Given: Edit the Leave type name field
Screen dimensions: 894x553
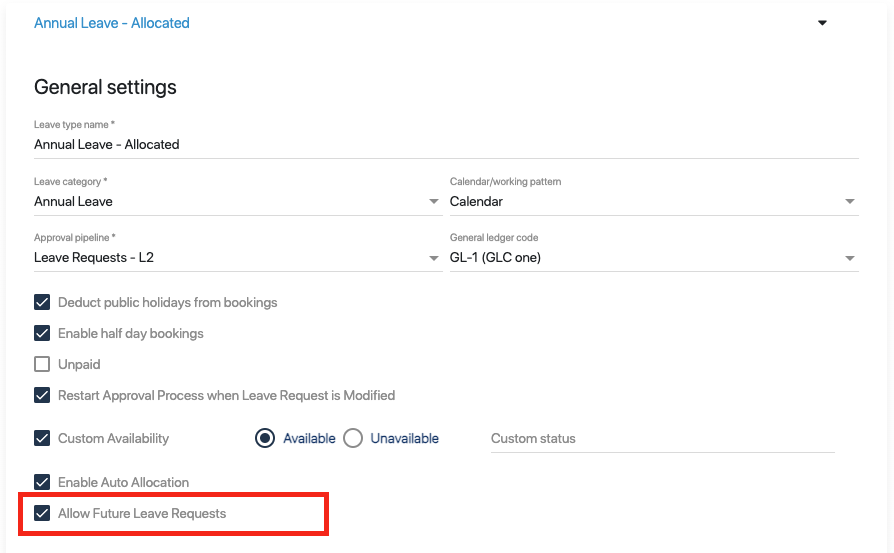Looking at the screenshot, I should pos(446,144).
